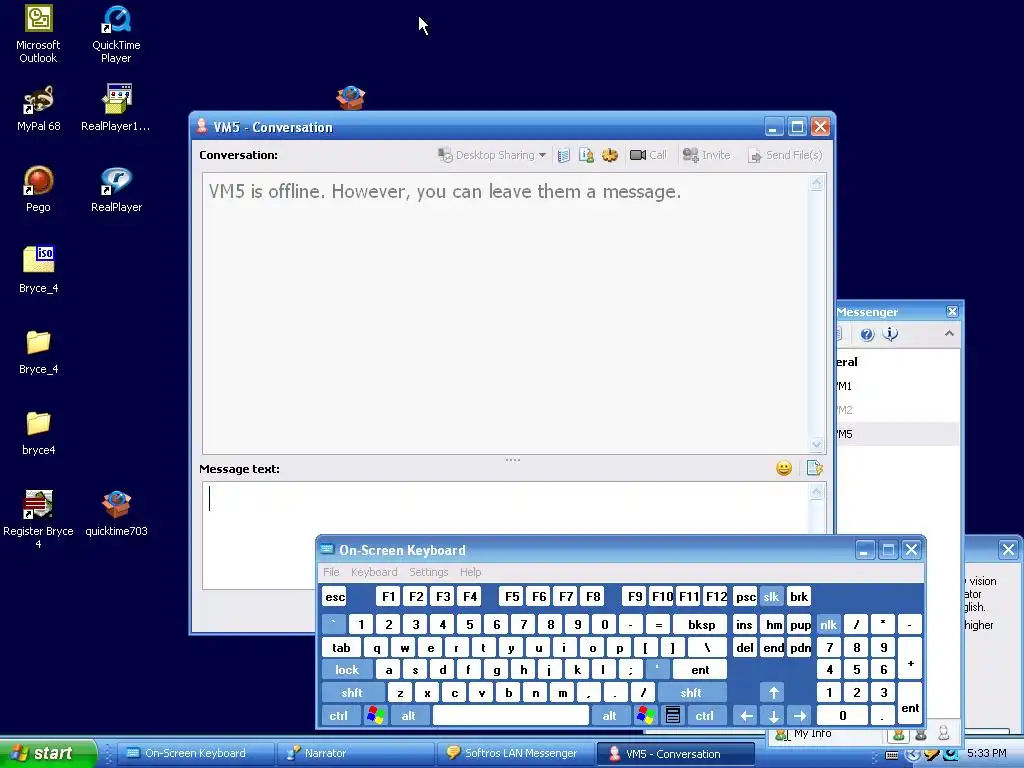Toggle the left shft key
1024x768 pixels.
[x=352, y=693]
